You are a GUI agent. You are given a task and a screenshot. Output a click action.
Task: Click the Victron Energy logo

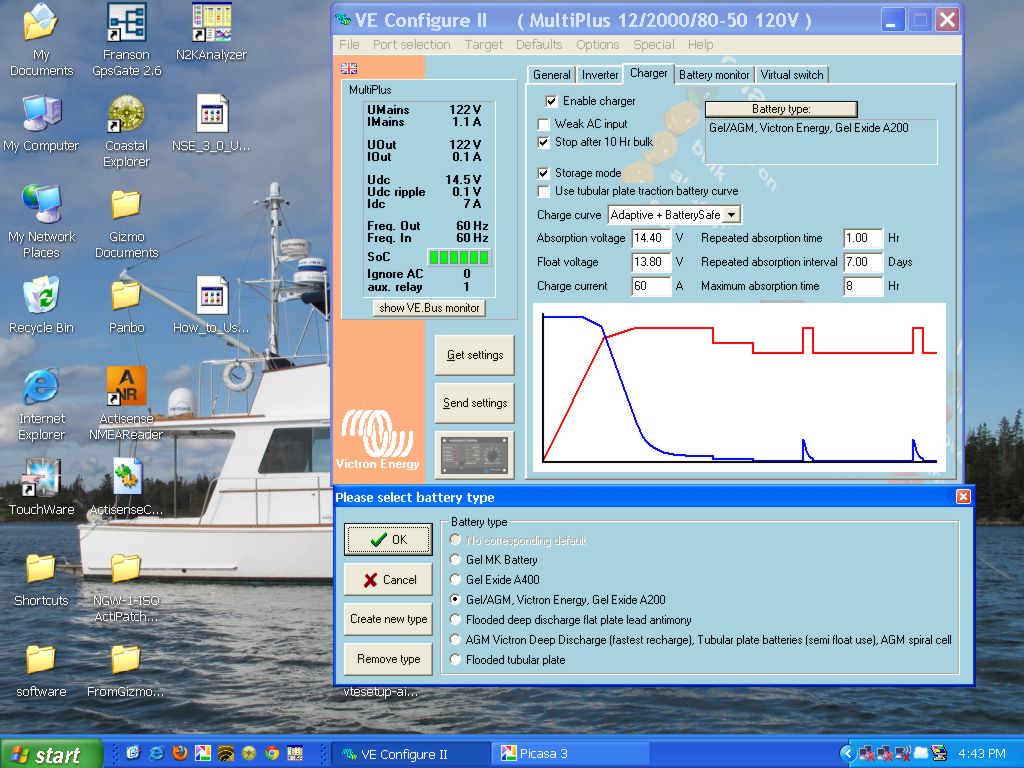point(377,439)
